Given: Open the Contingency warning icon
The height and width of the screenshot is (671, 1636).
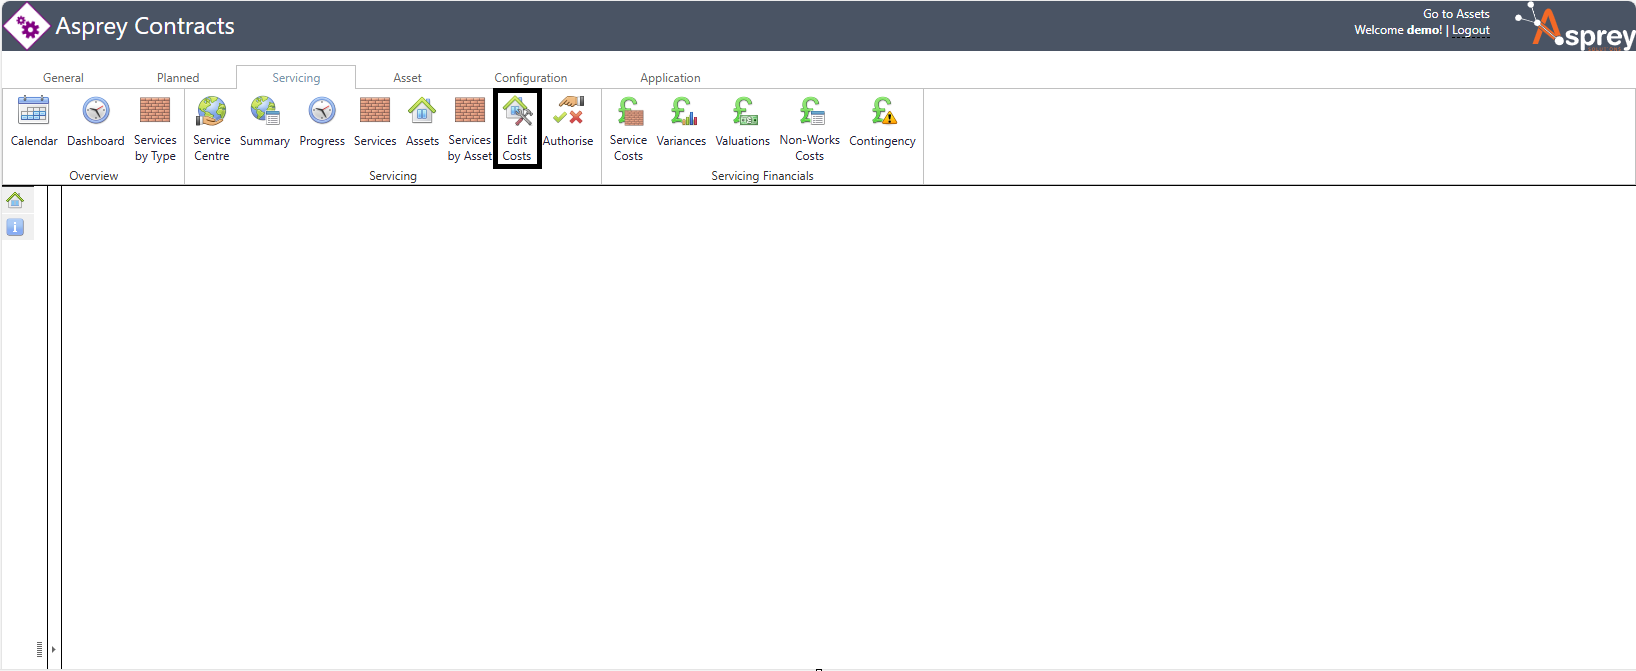Looking at the screenshot, I should tap(882, 111).
